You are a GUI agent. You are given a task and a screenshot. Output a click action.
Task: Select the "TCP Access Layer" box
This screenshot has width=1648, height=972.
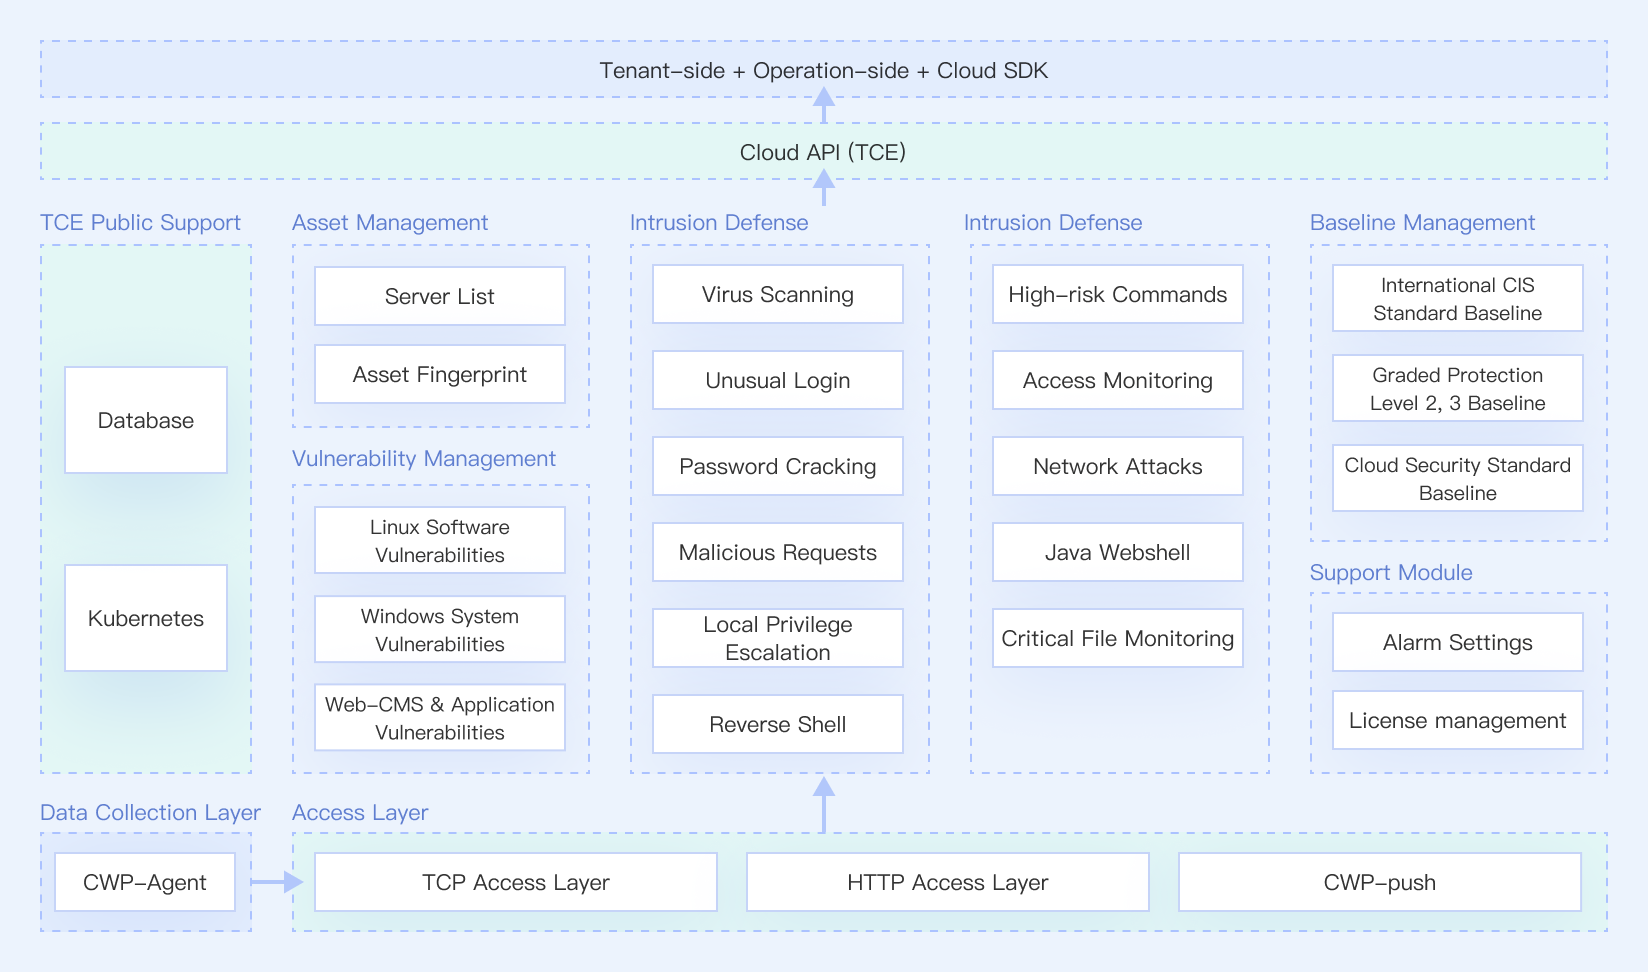pyautogui.click(x=516, y=882)
